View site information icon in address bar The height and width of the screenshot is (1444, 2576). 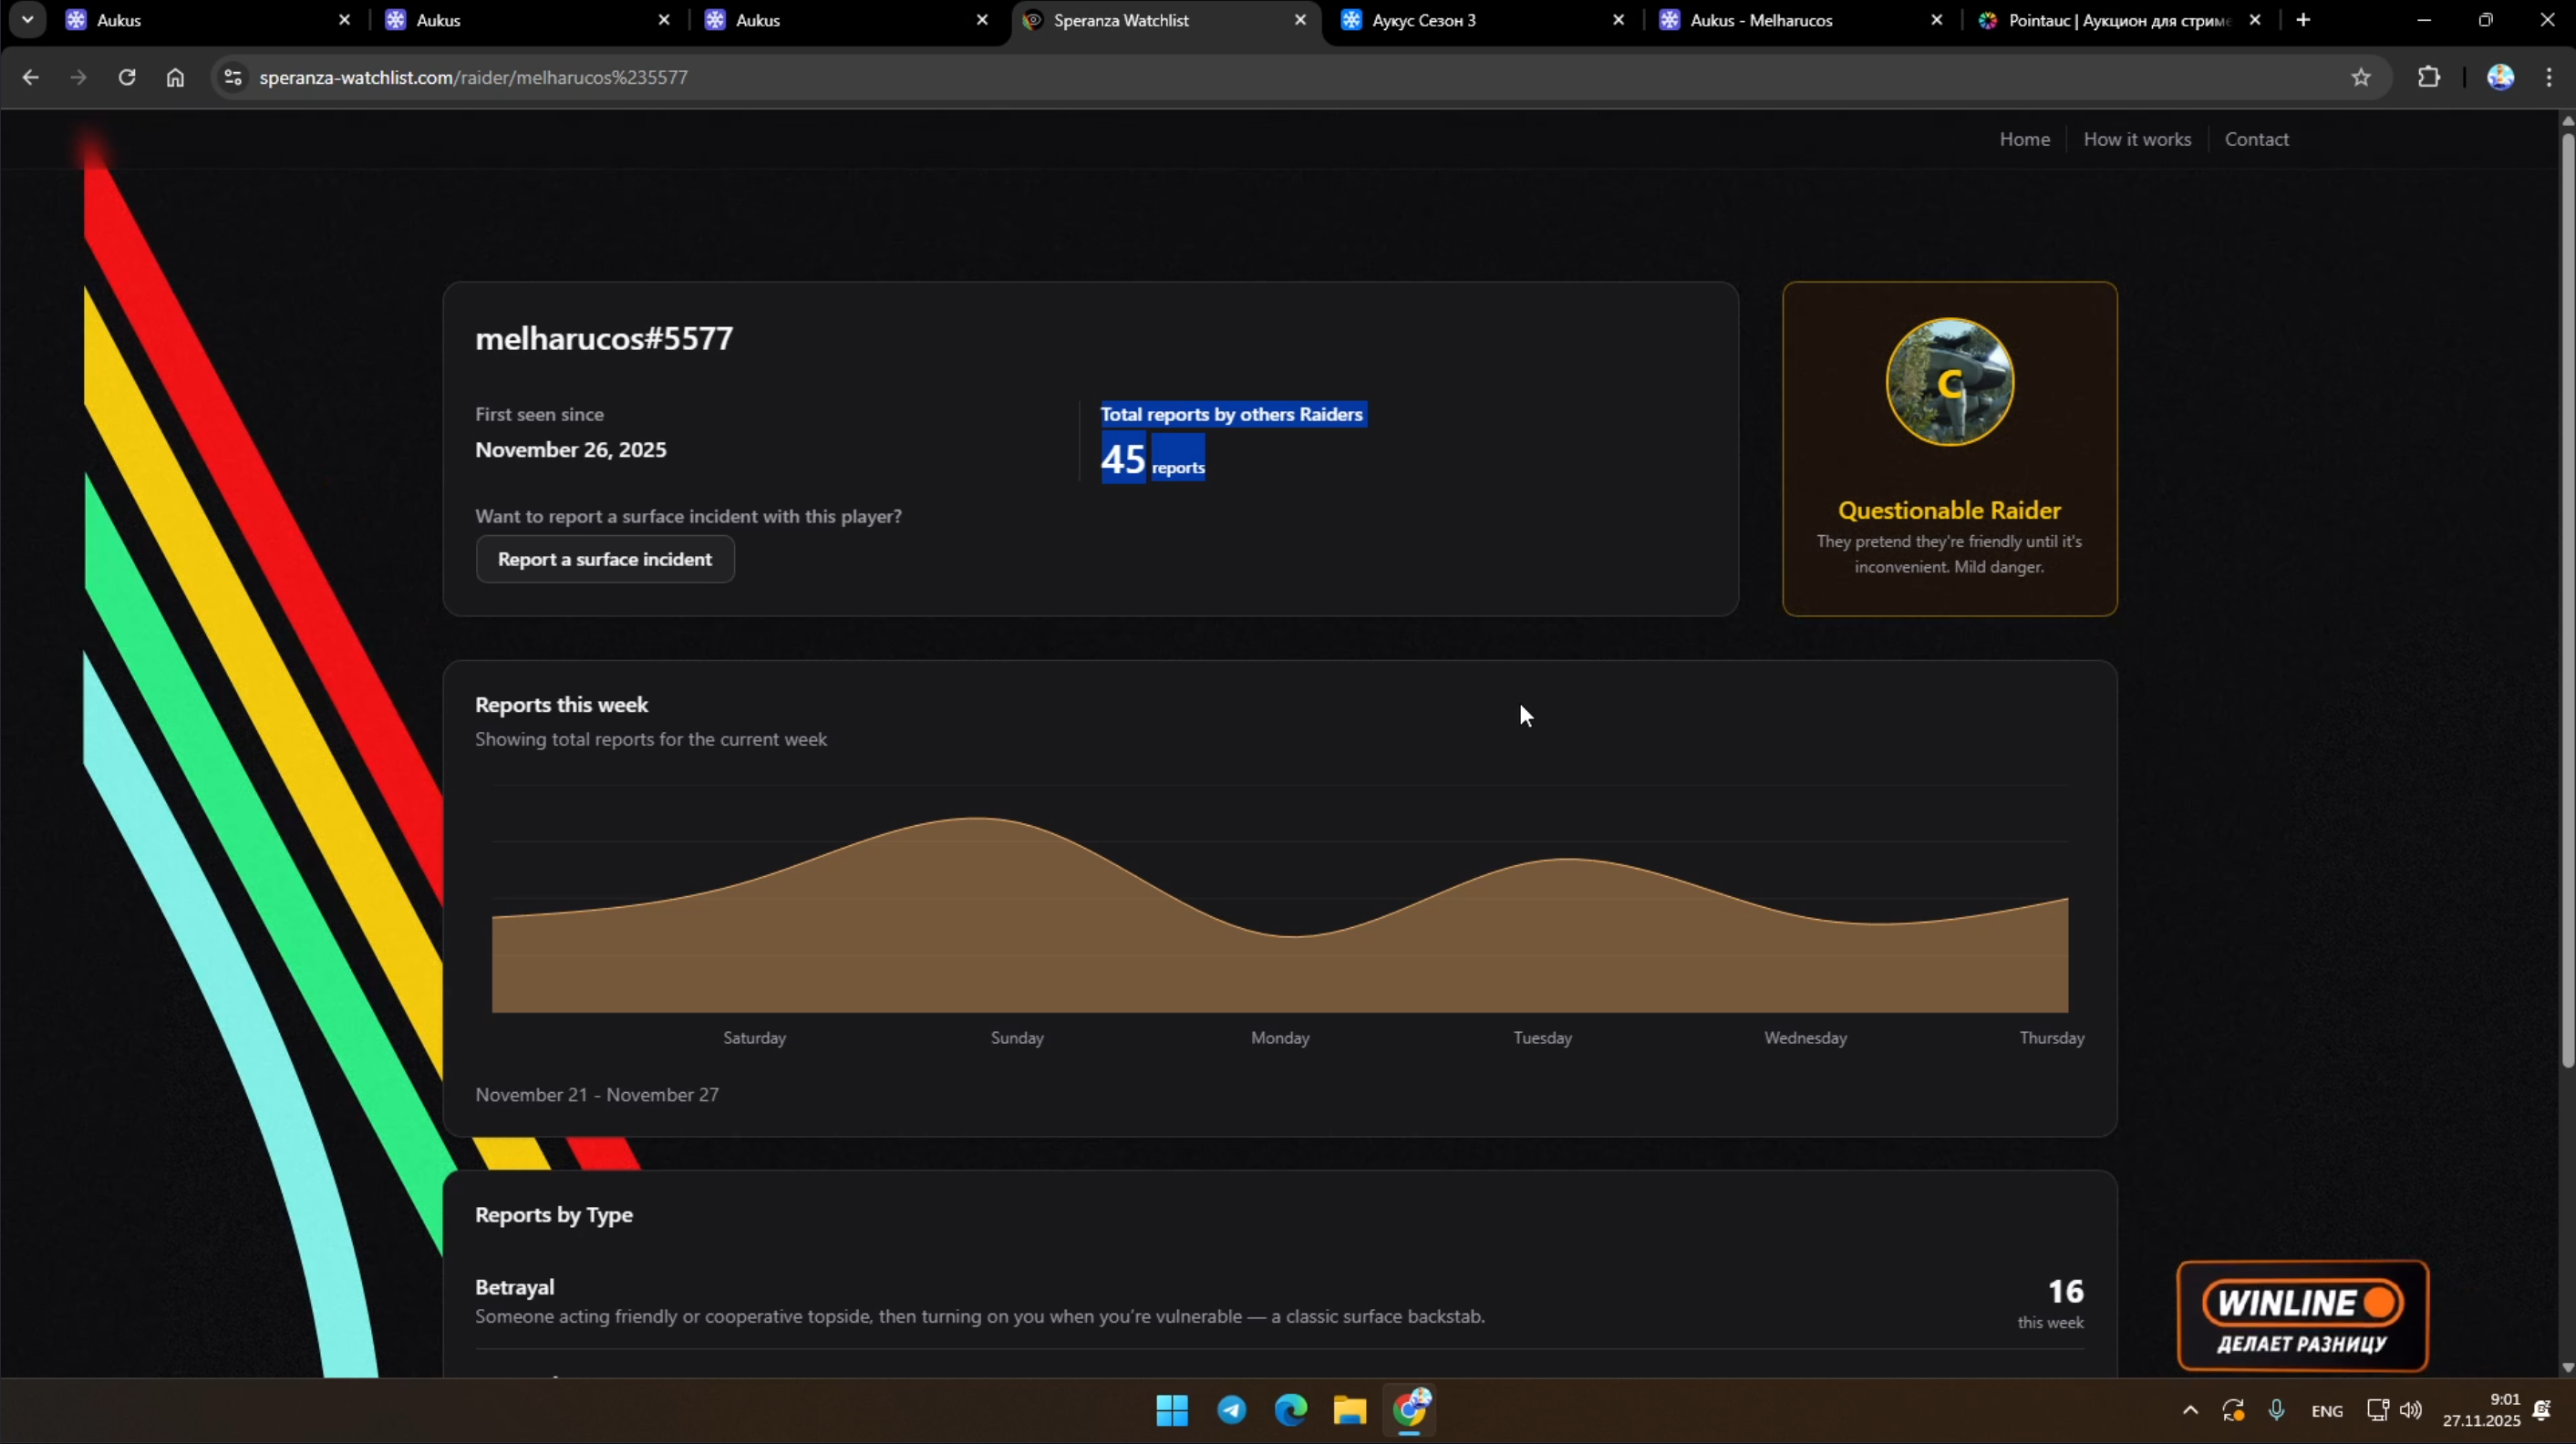(x=233, y=77)
